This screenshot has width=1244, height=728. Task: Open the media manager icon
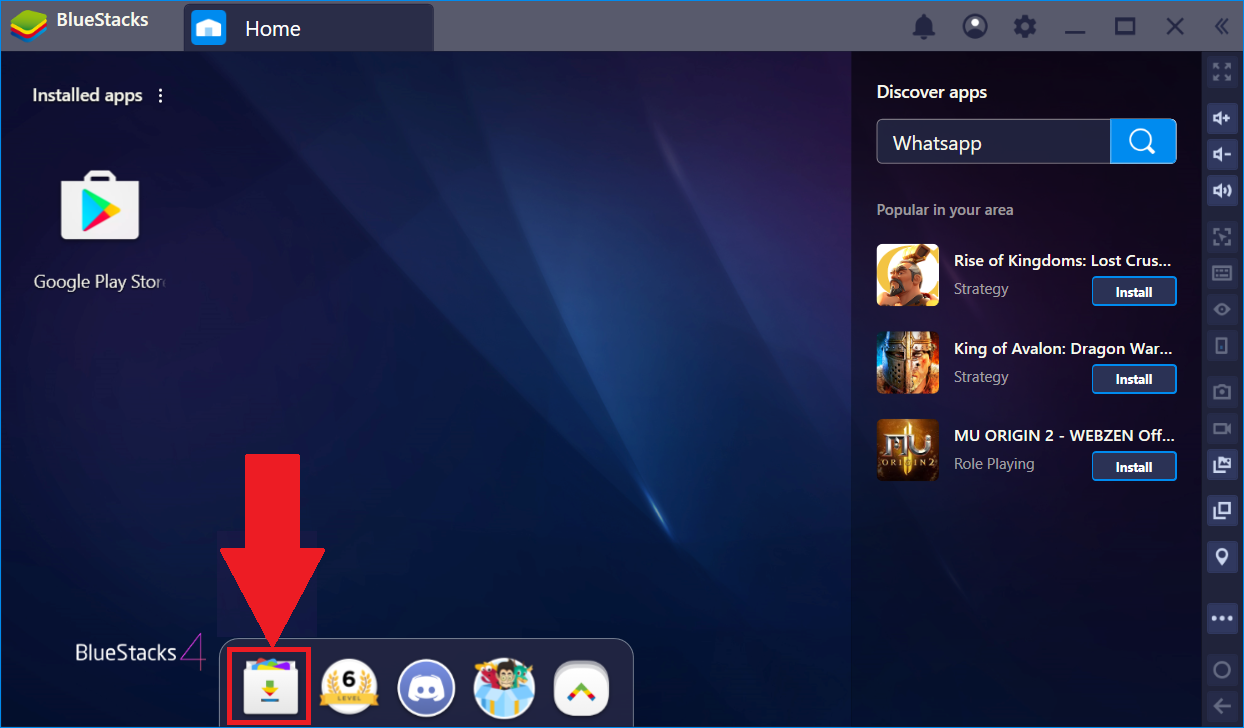(x=1222, y=464)
